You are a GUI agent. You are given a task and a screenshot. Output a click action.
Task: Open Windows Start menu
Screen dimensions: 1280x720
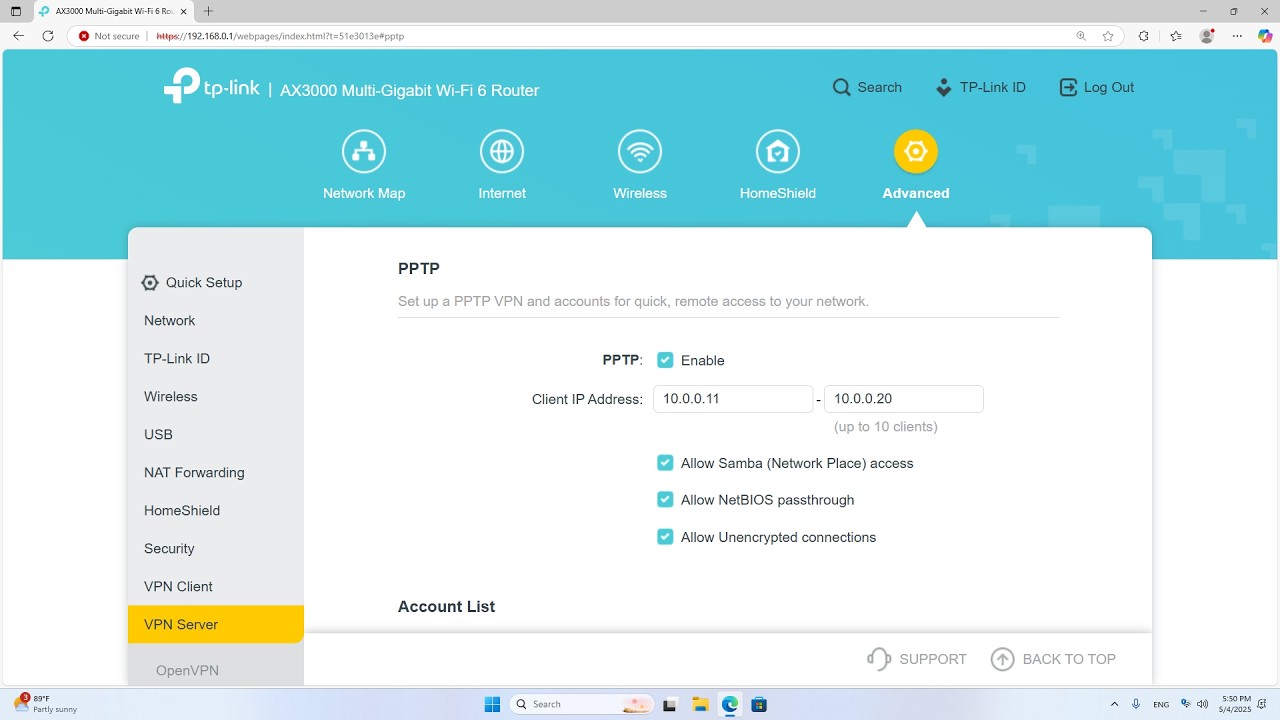[492, 704]
